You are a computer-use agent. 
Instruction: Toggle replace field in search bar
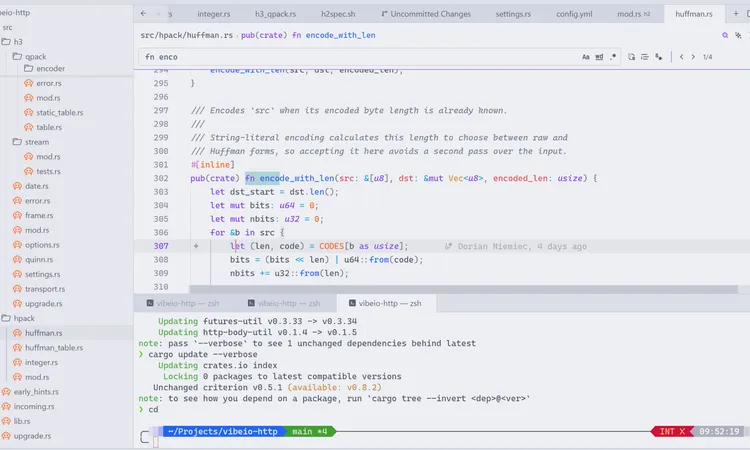(631, 57)
